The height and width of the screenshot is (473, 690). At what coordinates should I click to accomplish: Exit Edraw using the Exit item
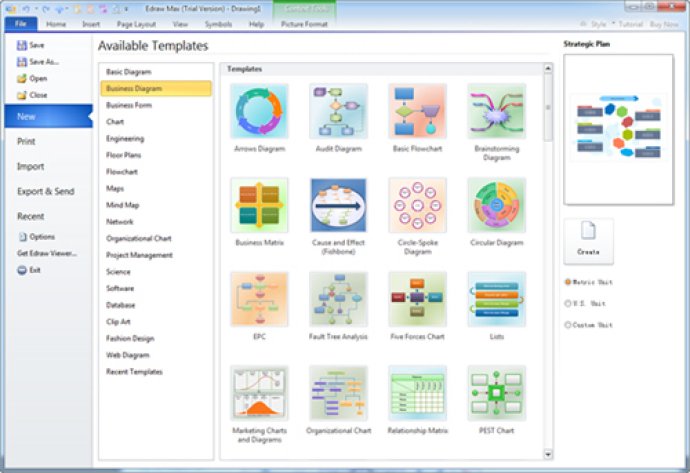pyautogui.click(x=29, y=270)
